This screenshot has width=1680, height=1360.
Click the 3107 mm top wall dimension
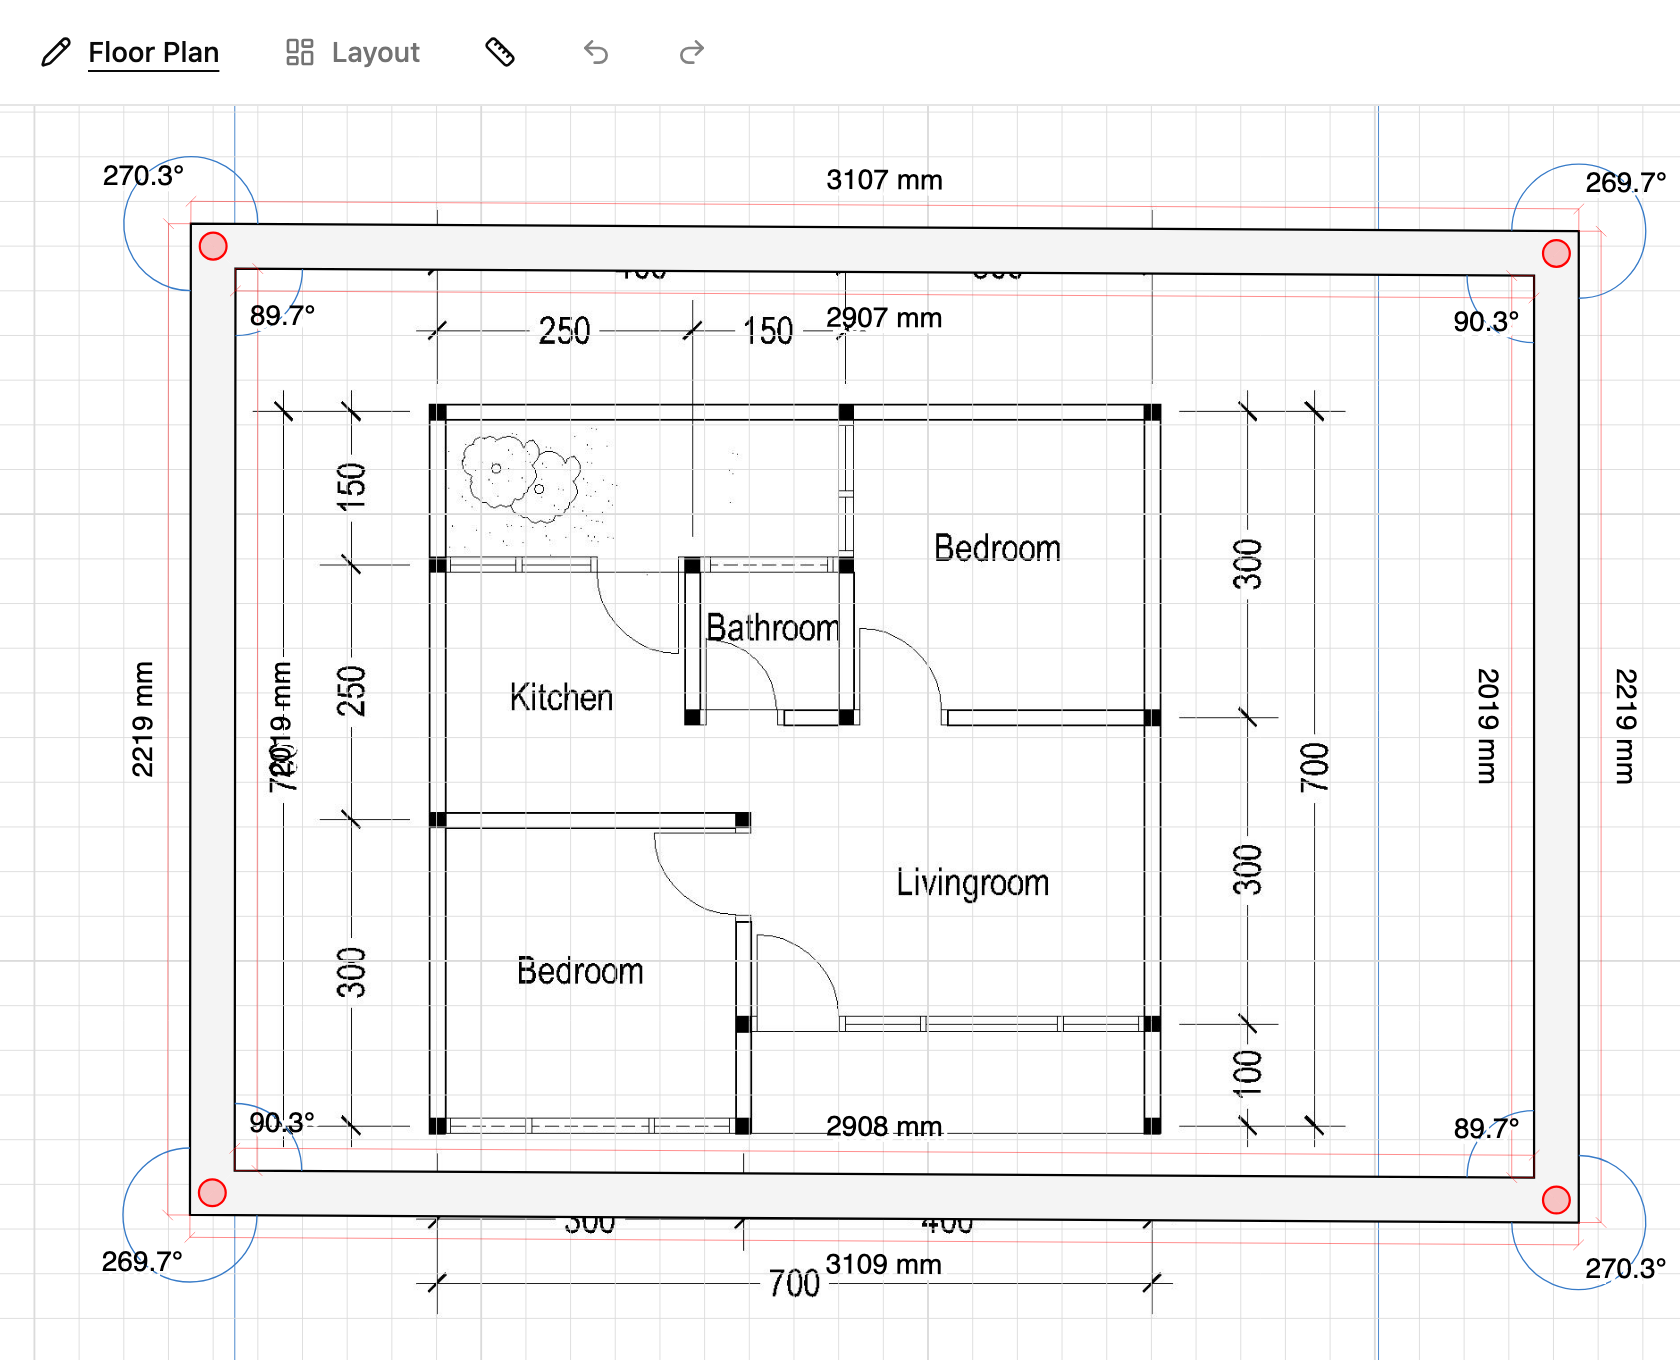click(x=884, y=180)
